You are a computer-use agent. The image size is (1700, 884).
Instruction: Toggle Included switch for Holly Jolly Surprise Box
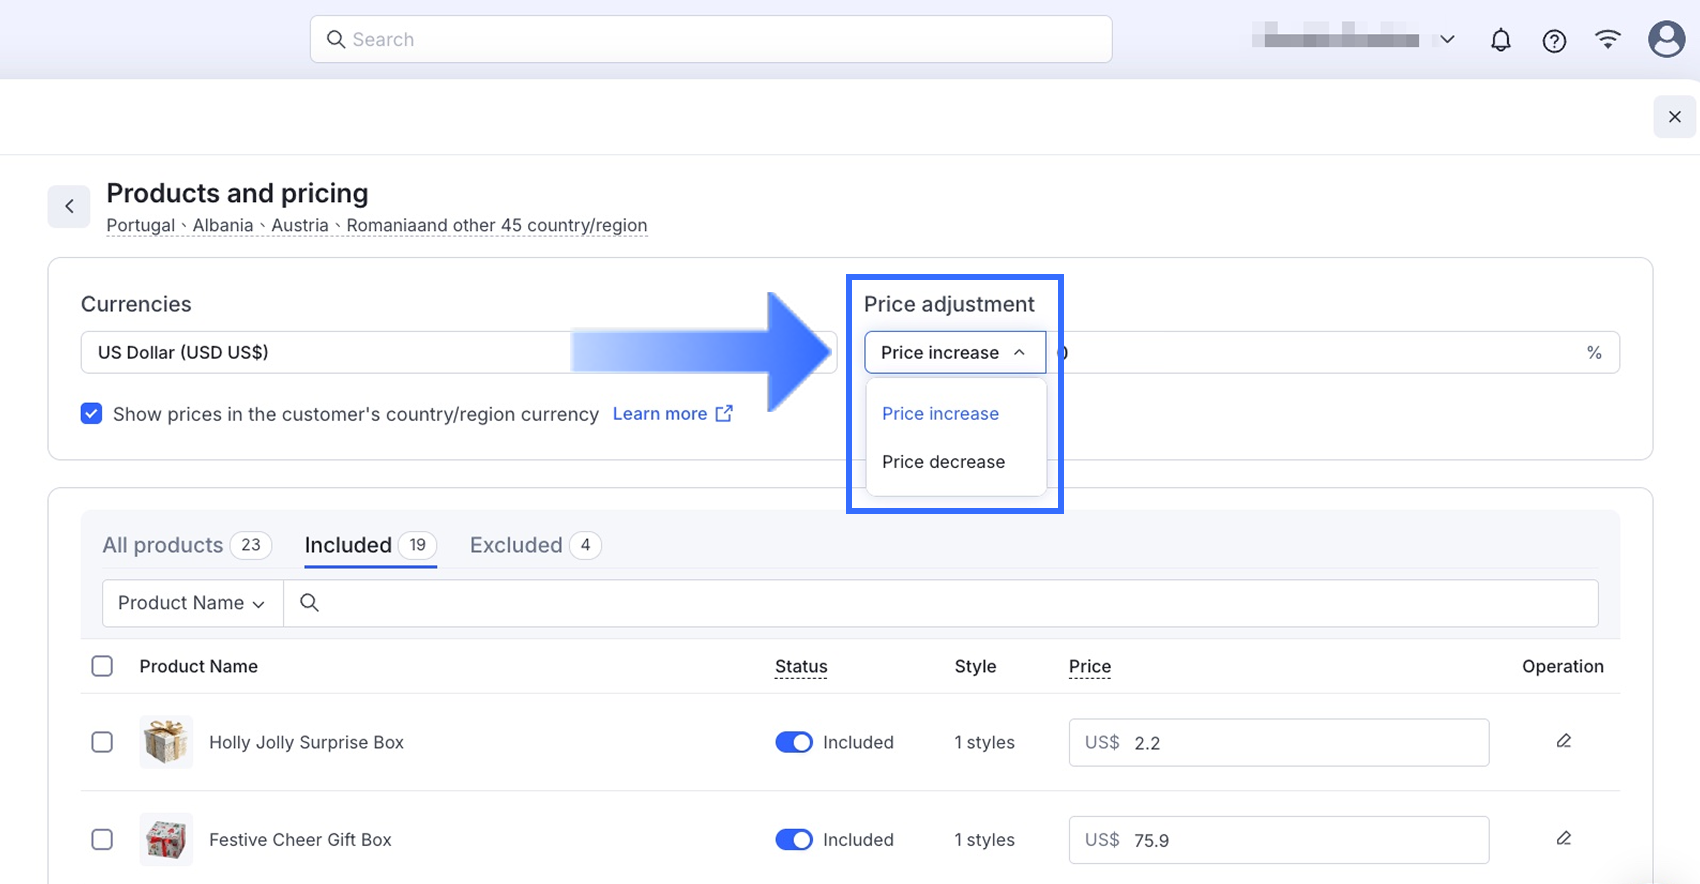[794, 742]
